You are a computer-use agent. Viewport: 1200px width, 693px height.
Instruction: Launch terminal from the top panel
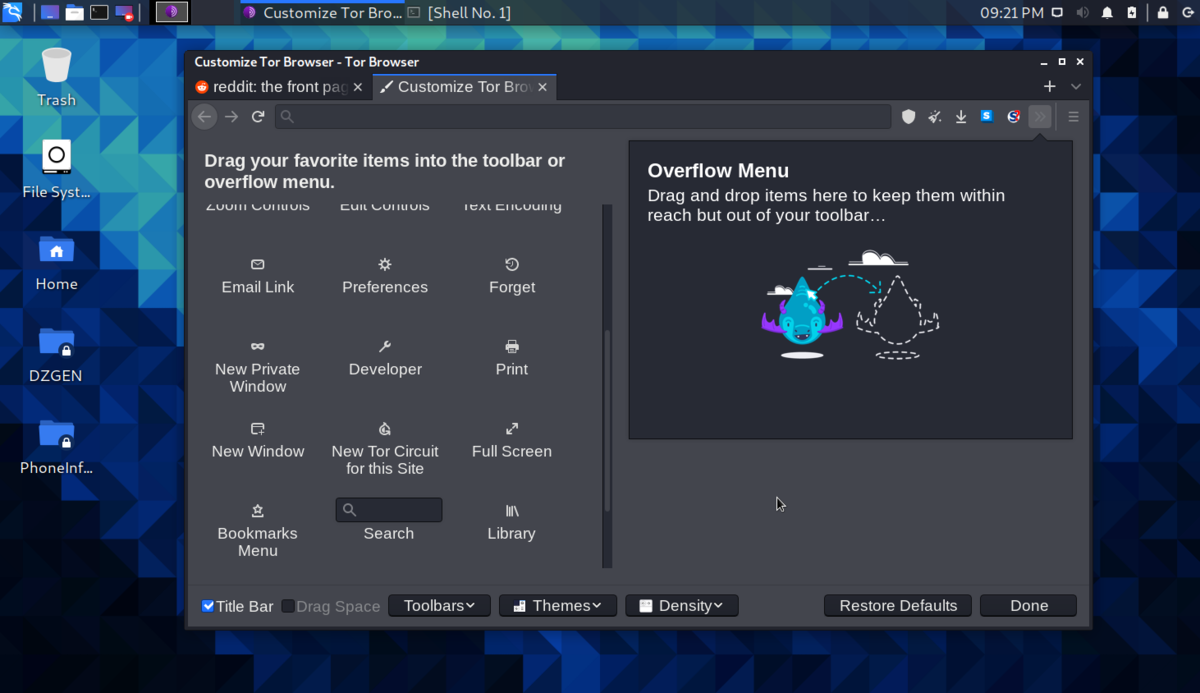click(x=100, y=13)
